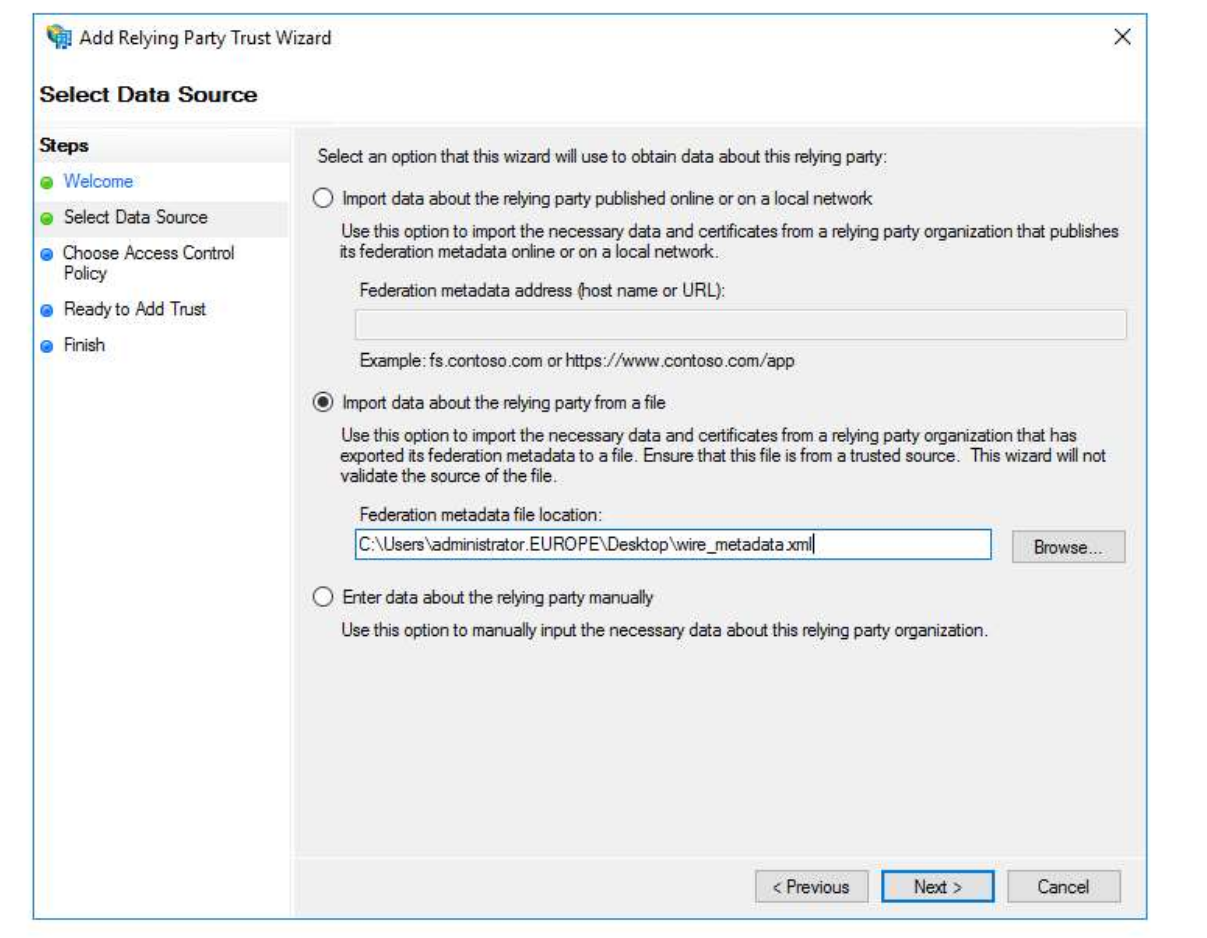Click the Next > button
The height and width of the screenshot is (938, 1207).
click(x=937, y=887)
